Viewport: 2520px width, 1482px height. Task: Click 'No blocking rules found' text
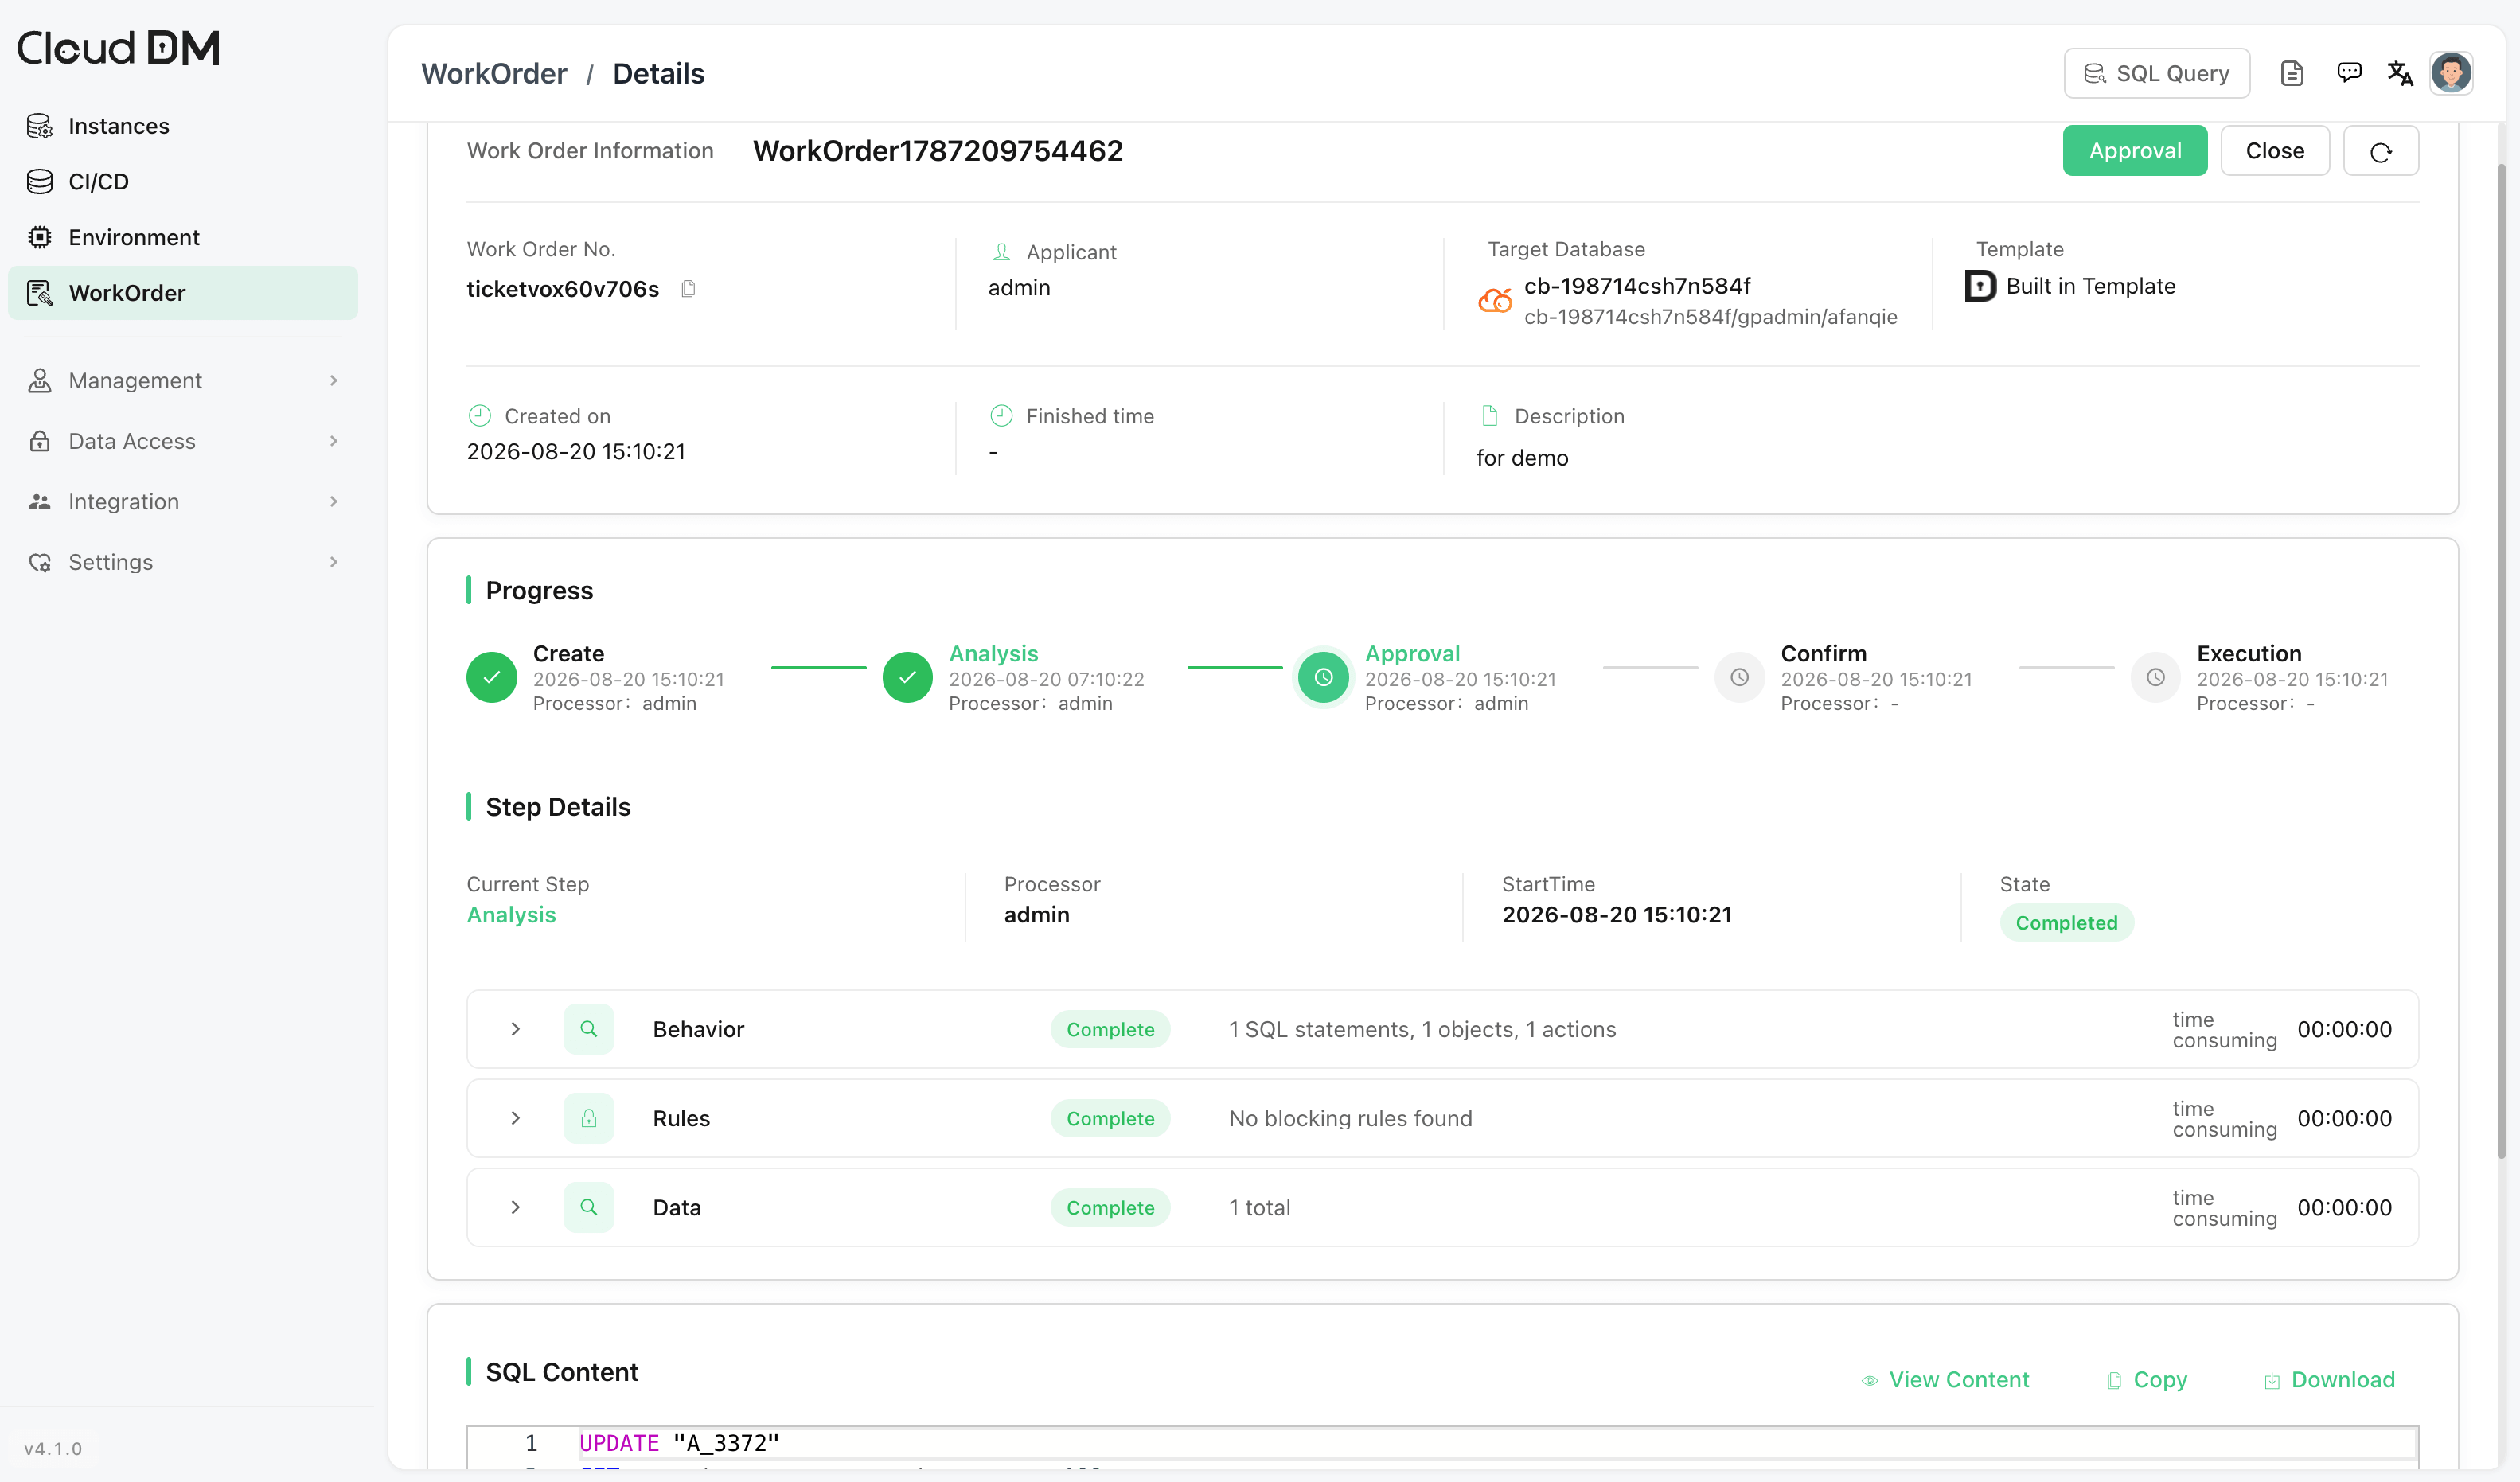(x=1350, y=1118)
